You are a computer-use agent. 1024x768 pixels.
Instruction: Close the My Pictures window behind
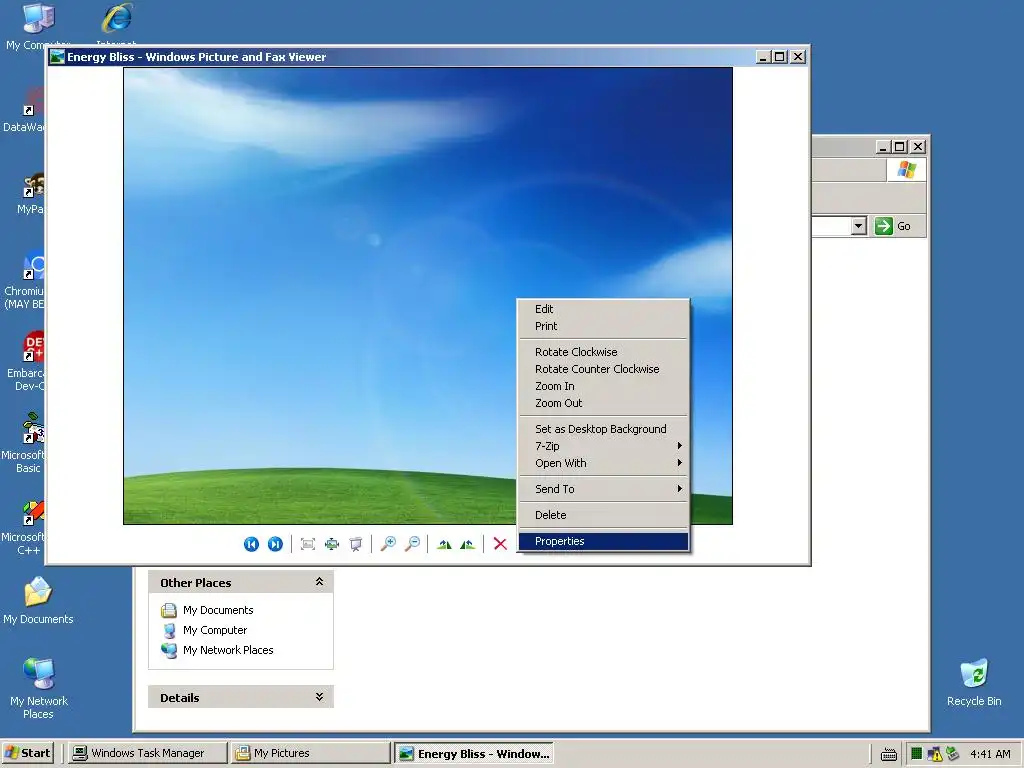[x=918, y=147]
